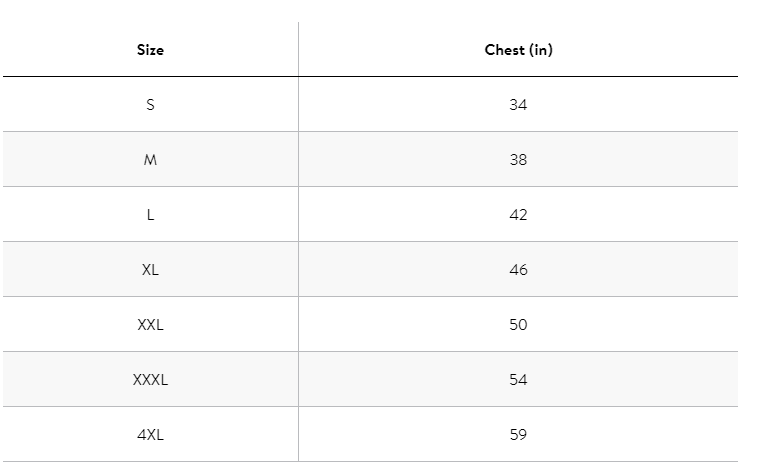Click chest value 38
759x463 pixels.
518,160
